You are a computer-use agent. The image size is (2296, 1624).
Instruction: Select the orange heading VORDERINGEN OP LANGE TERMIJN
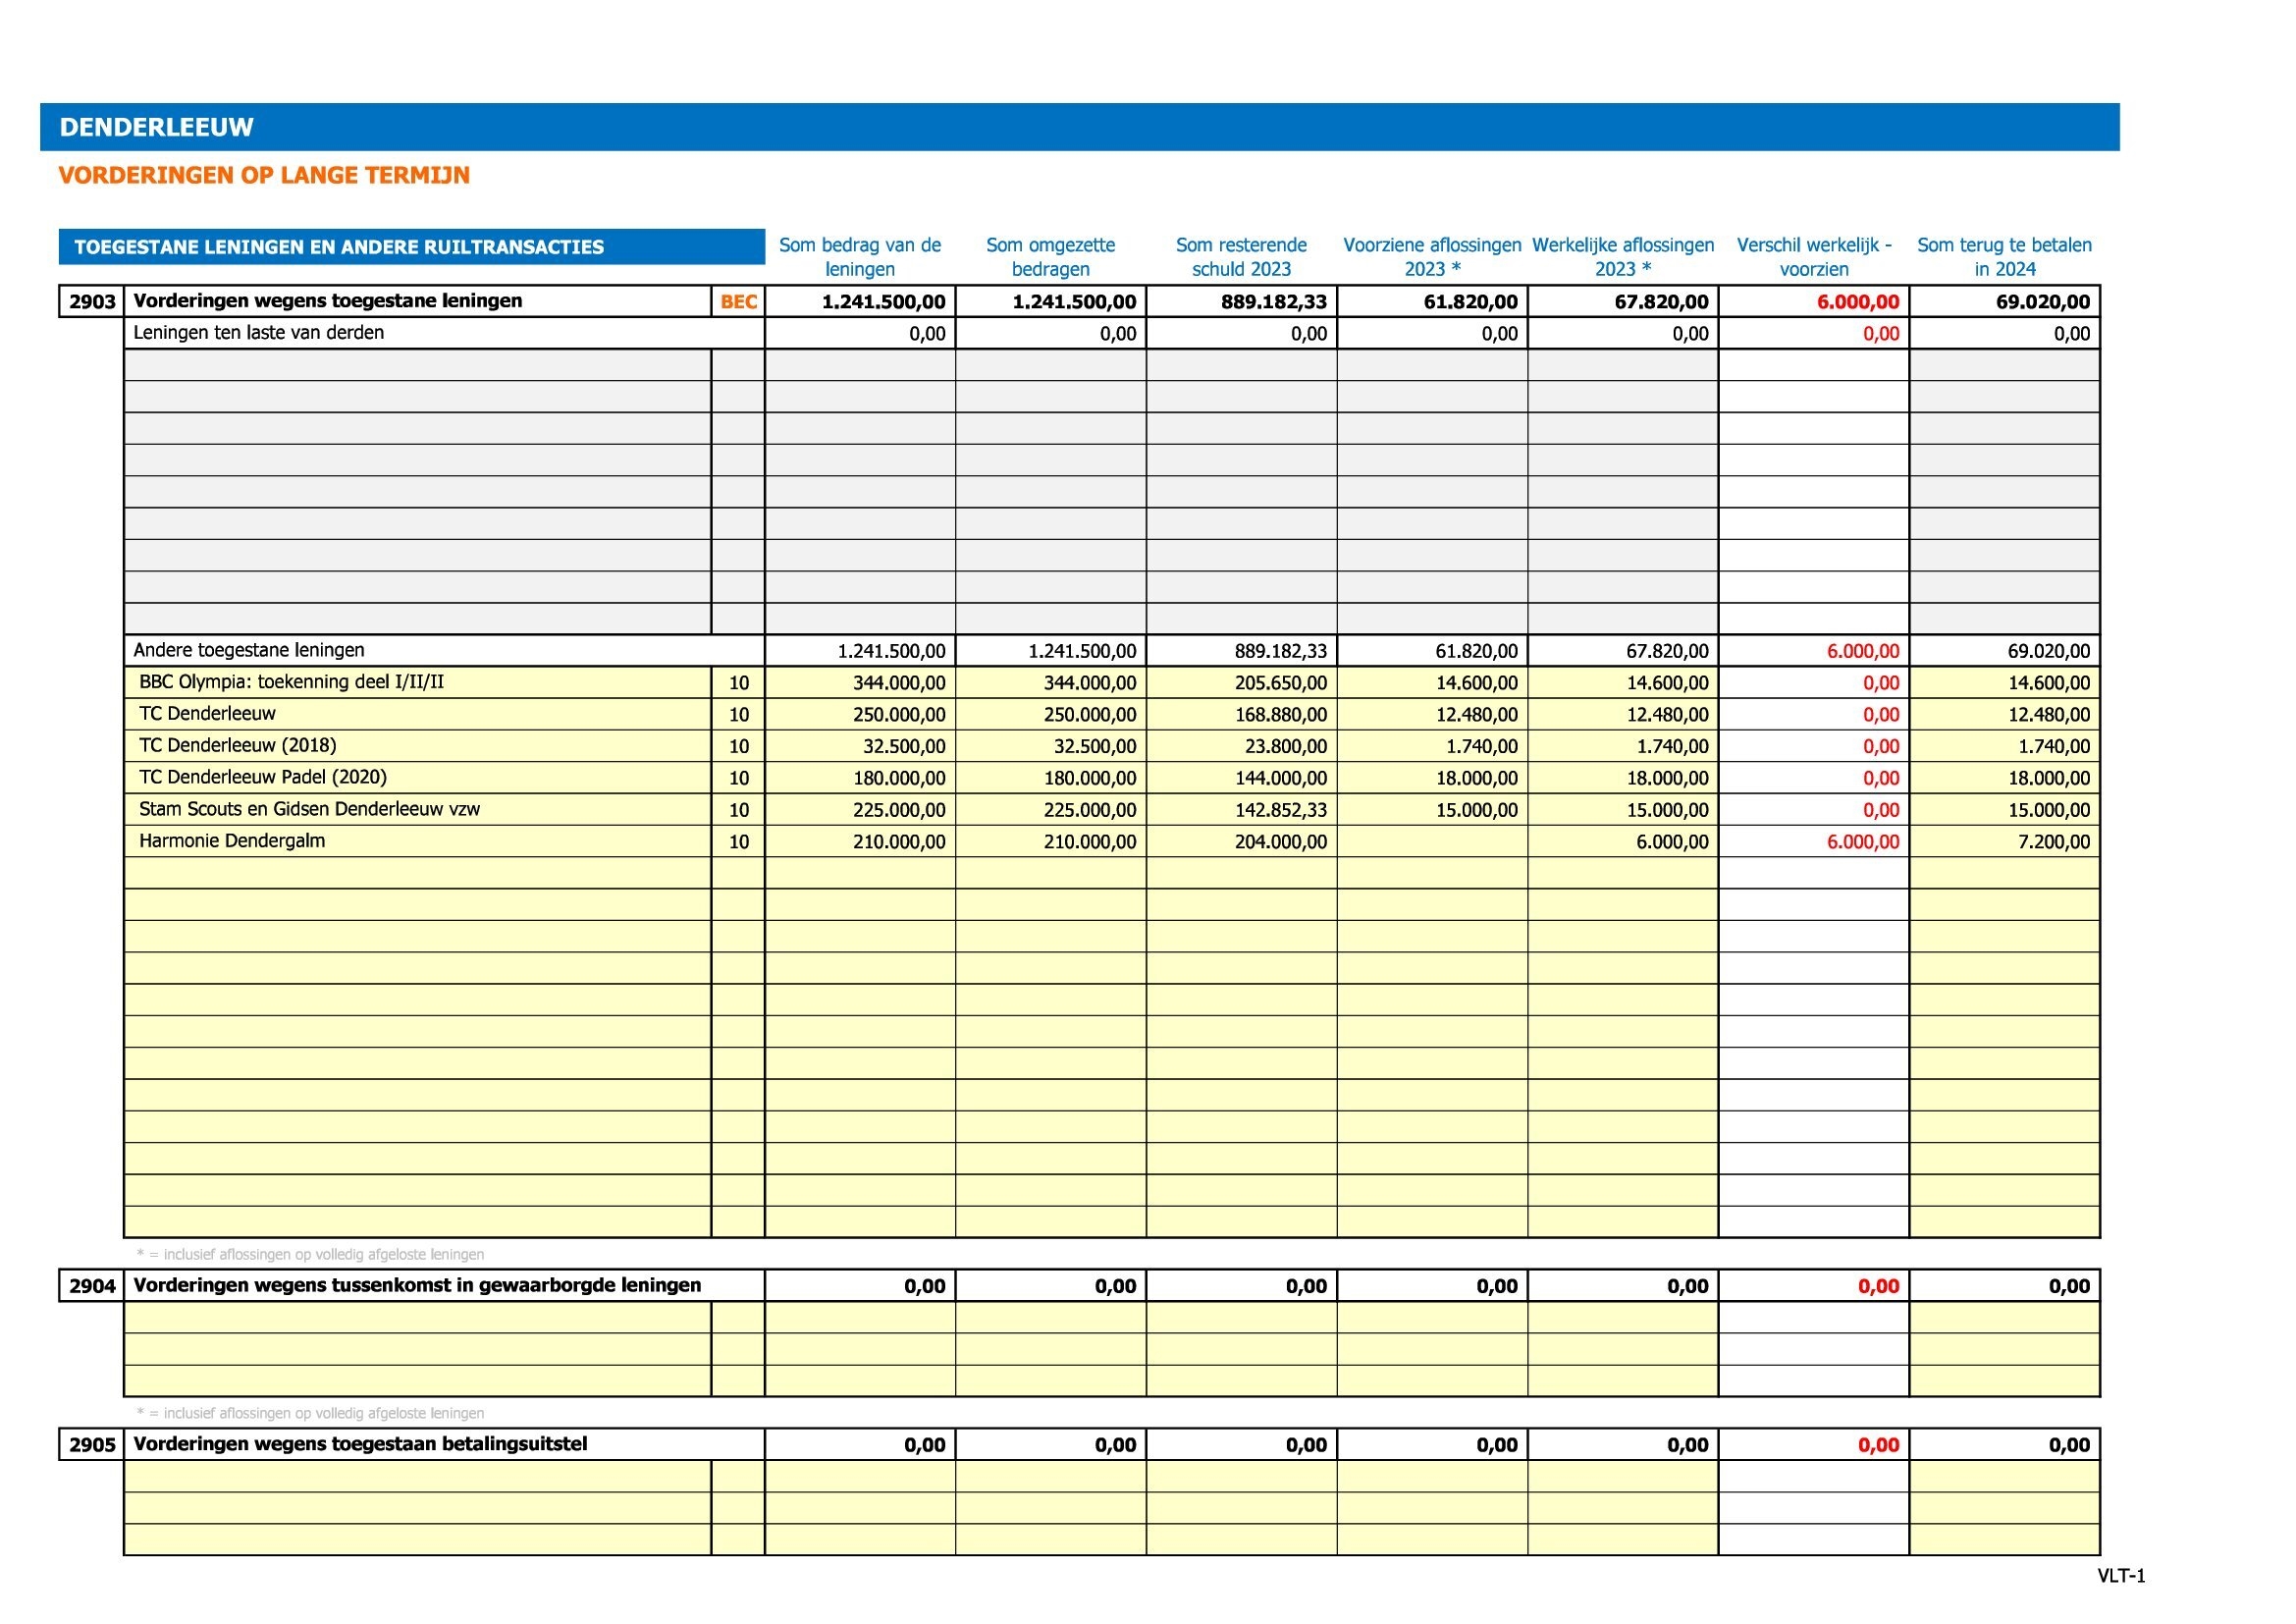(x=264, y=175)
